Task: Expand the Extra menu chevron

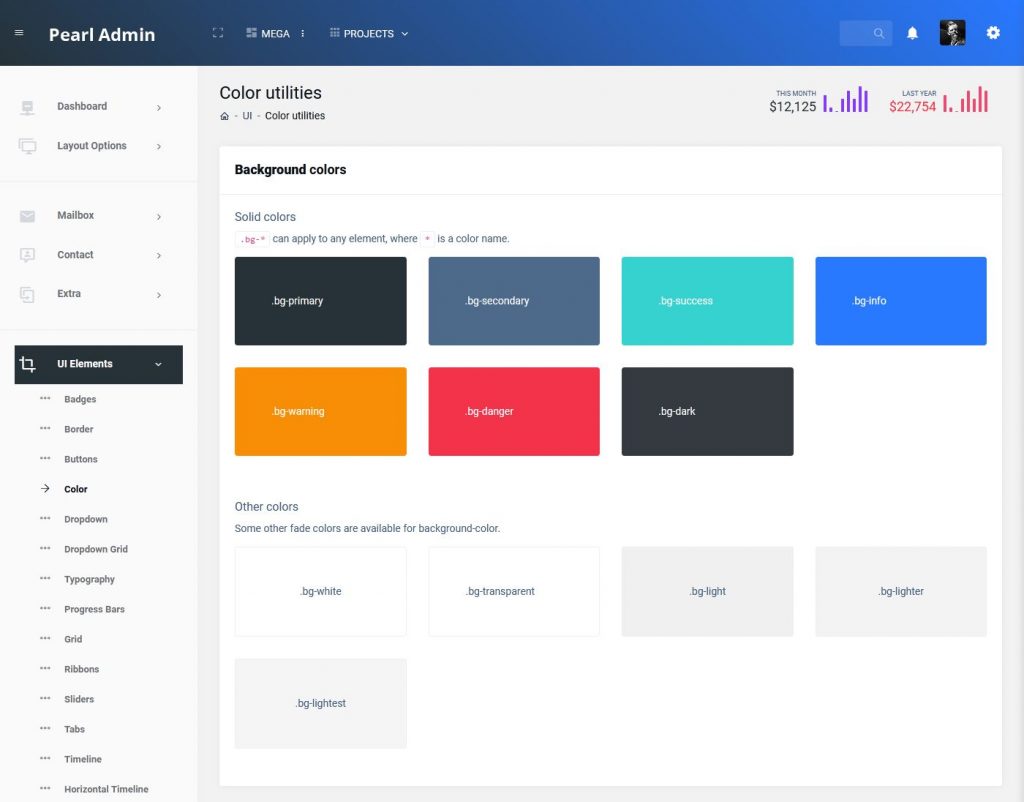Action: click(x=159, y=295)
